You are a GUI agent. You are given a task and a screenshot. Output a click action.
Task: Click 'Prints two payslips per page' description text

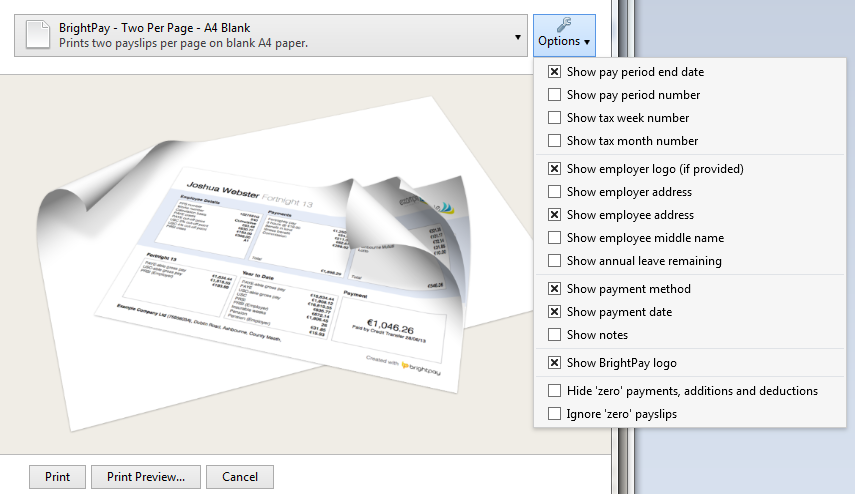point(183,43)
